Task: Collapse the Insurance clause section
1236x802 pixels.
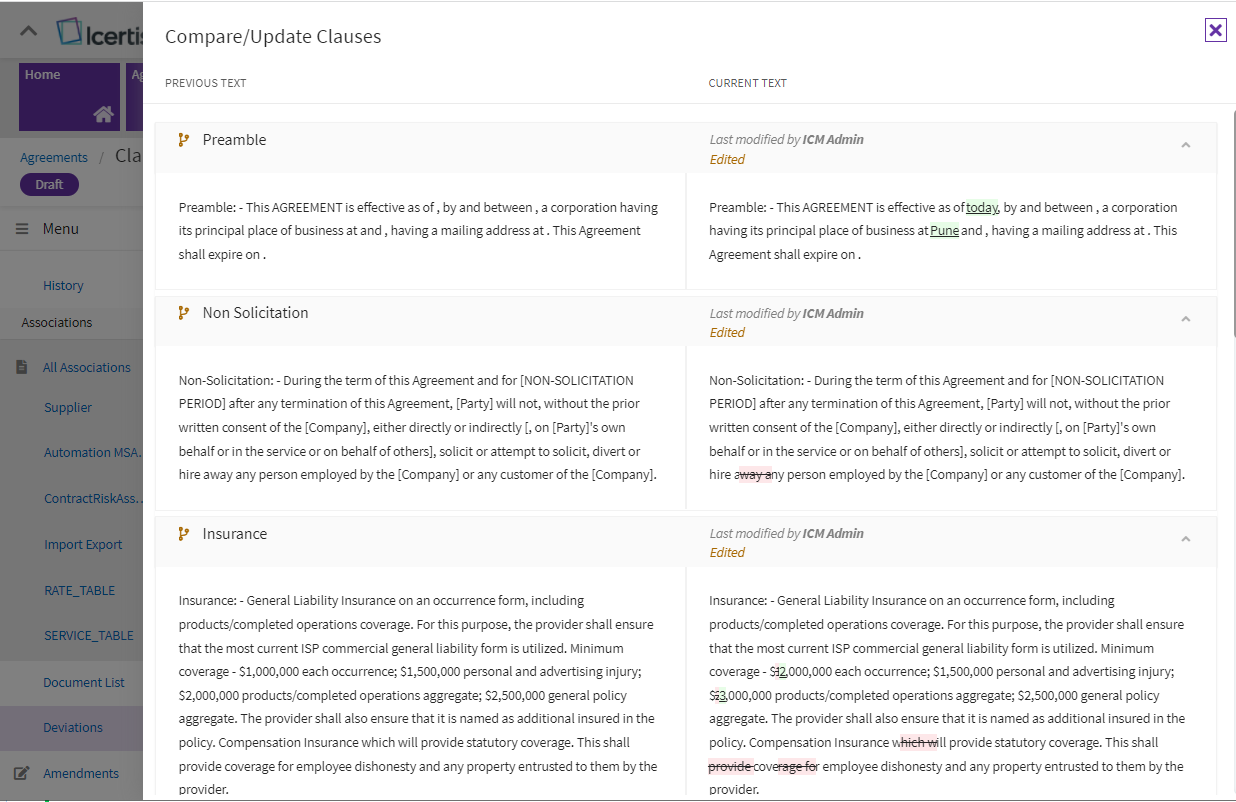Action: click(1185, 540)
